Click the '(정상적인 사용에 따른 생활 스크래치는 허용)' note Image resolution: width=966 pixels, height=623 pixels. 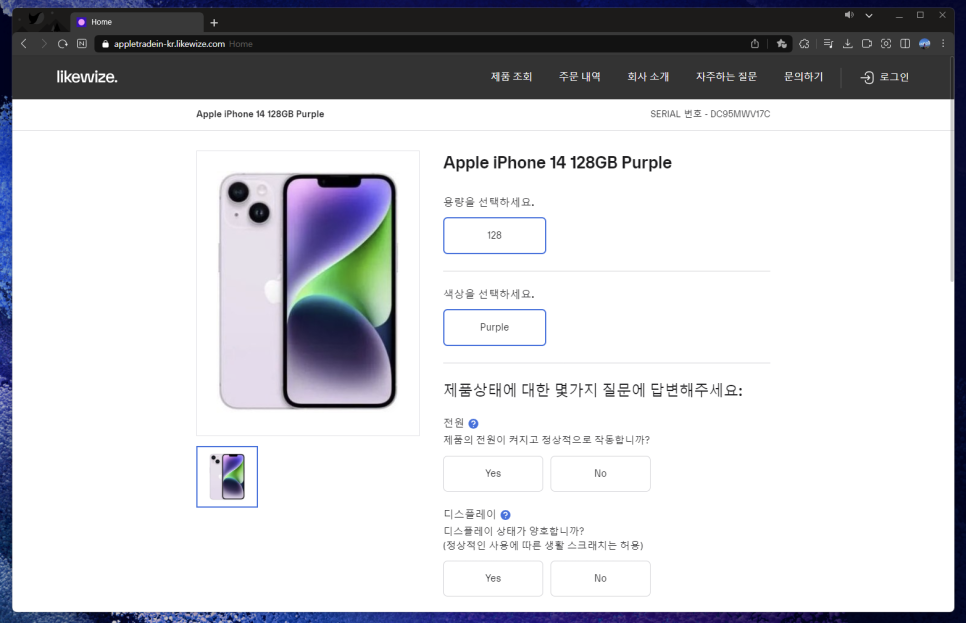[543, 545]
